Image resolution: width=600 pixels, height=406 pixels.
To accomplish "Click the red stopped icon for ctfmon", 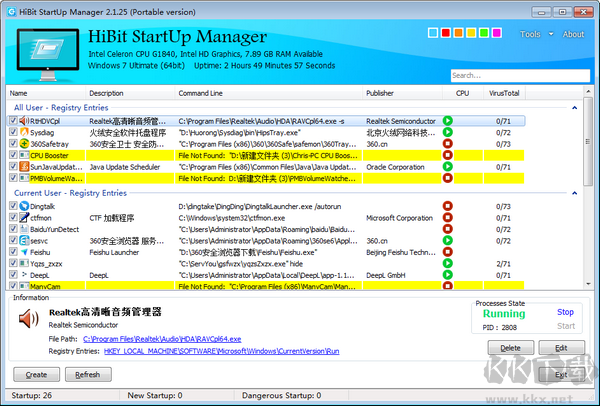I will coord(448,217).
